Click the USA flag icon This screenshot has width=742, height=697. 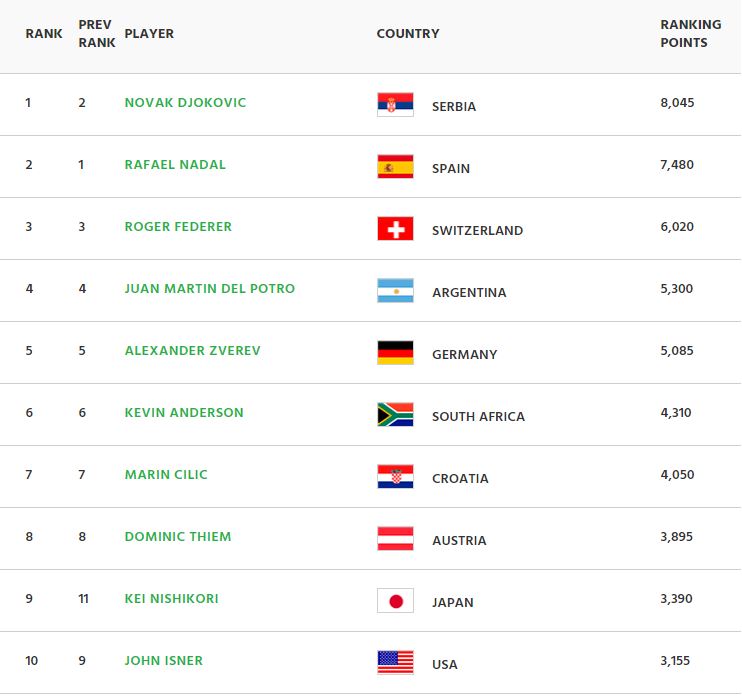pos(395,662)
